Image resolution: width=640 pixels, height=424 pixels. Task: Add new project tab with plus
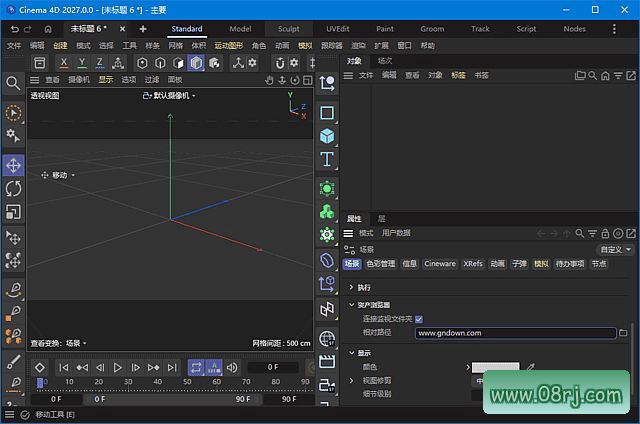coord(143,29)
